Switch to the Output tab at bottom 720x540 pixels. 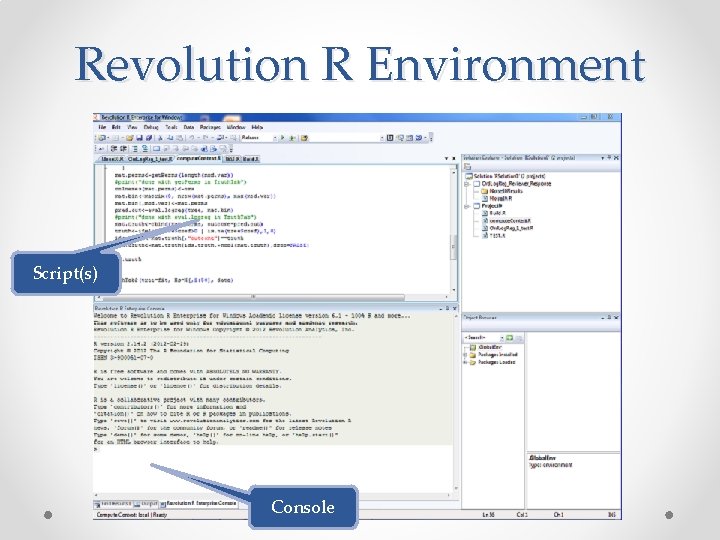tap(148, 504)
